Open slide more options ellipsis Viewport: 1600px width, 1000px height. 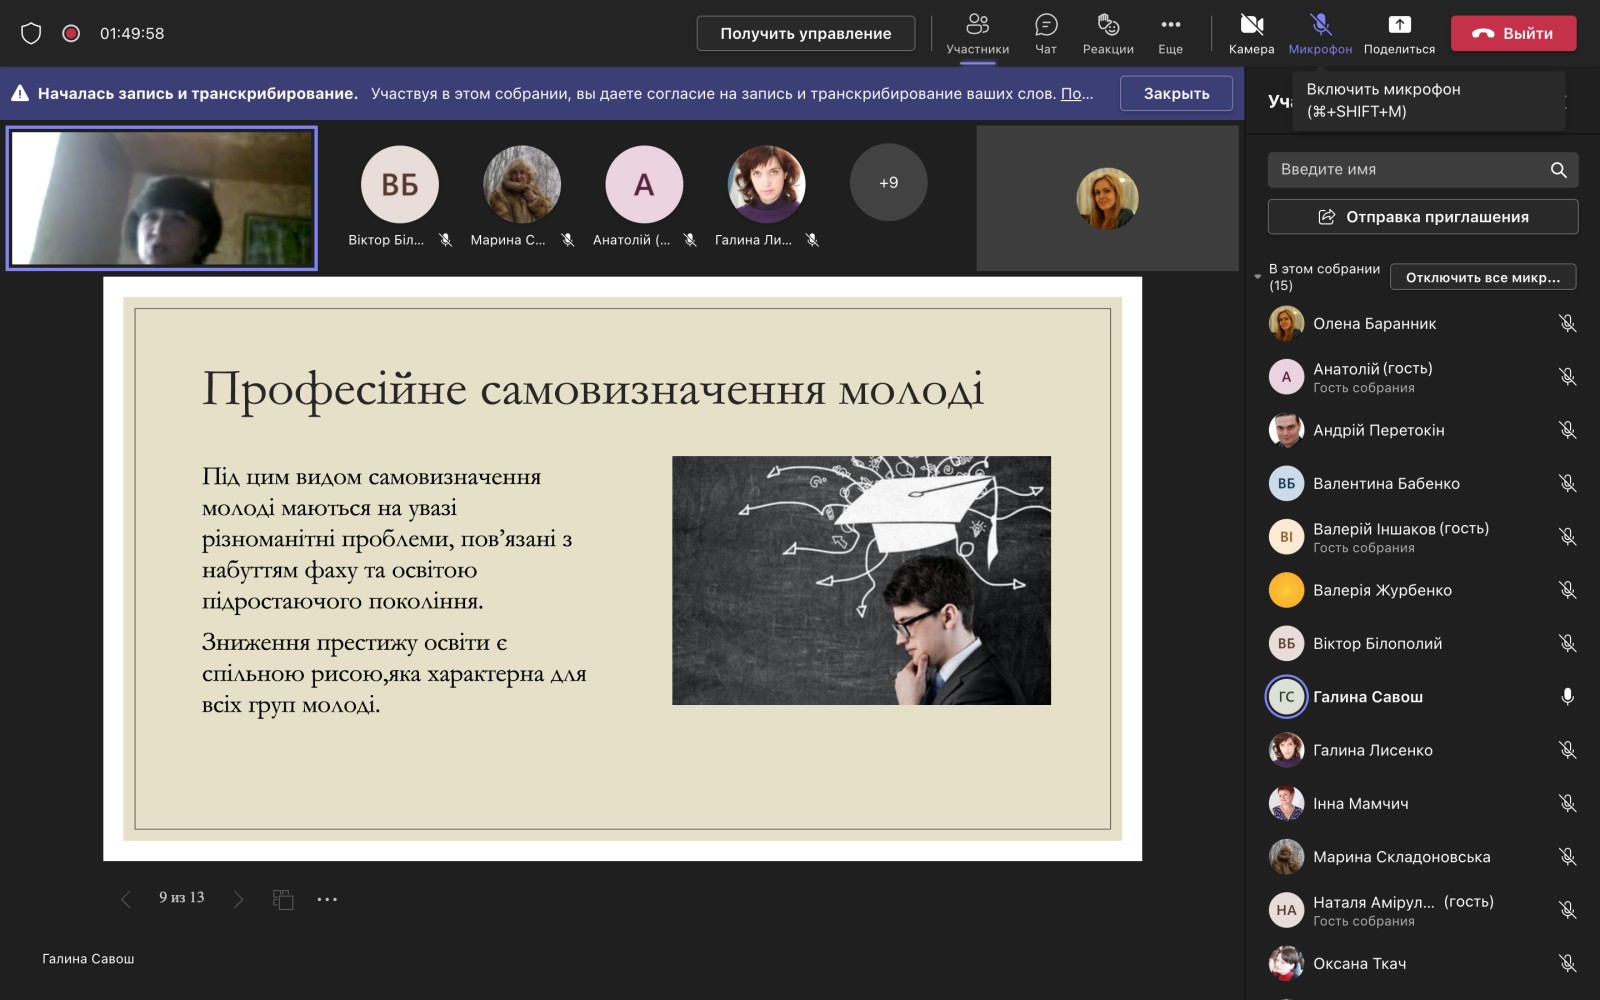click(327, 899)
